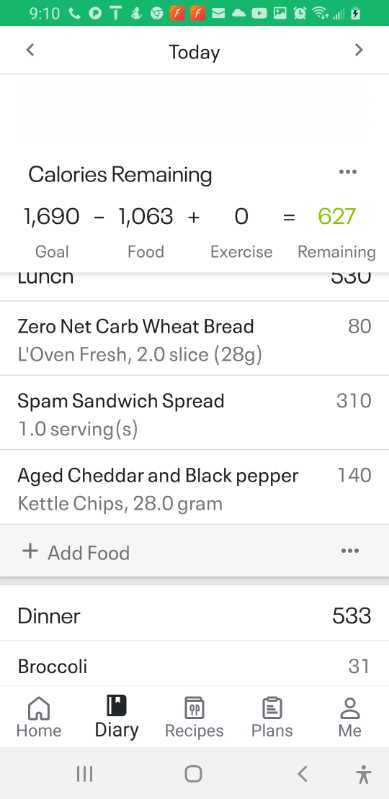Image resolution: width=389 pixels, height=799 pixels.
Task: Tap Add Food under Lunch
Action: tap(76, 552)
